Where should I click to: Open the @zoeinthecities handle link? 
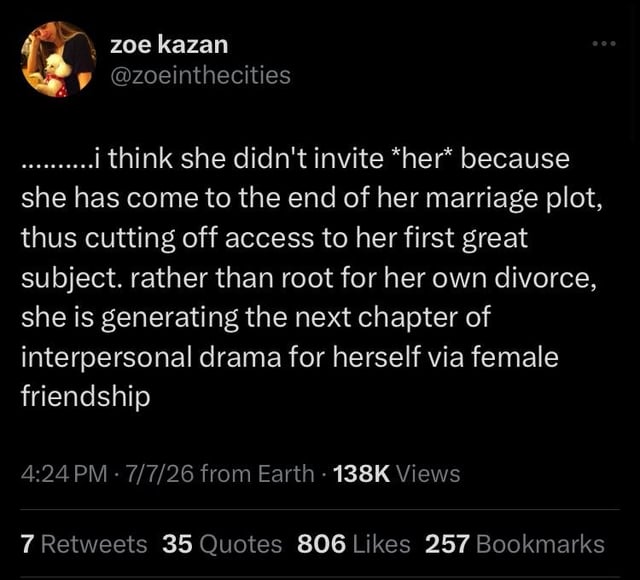click(x=200, y=76)
